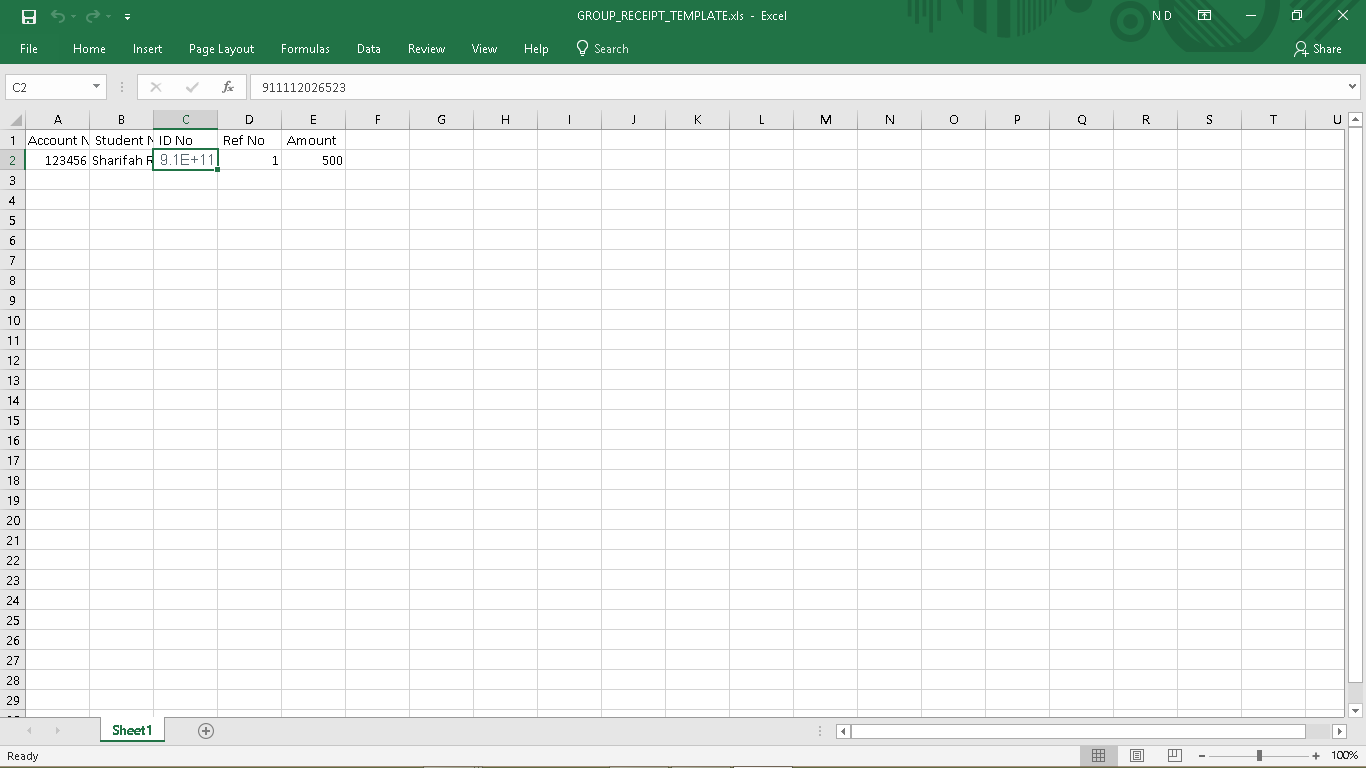
Task: Click the N D user account label
Action: 1162,16
